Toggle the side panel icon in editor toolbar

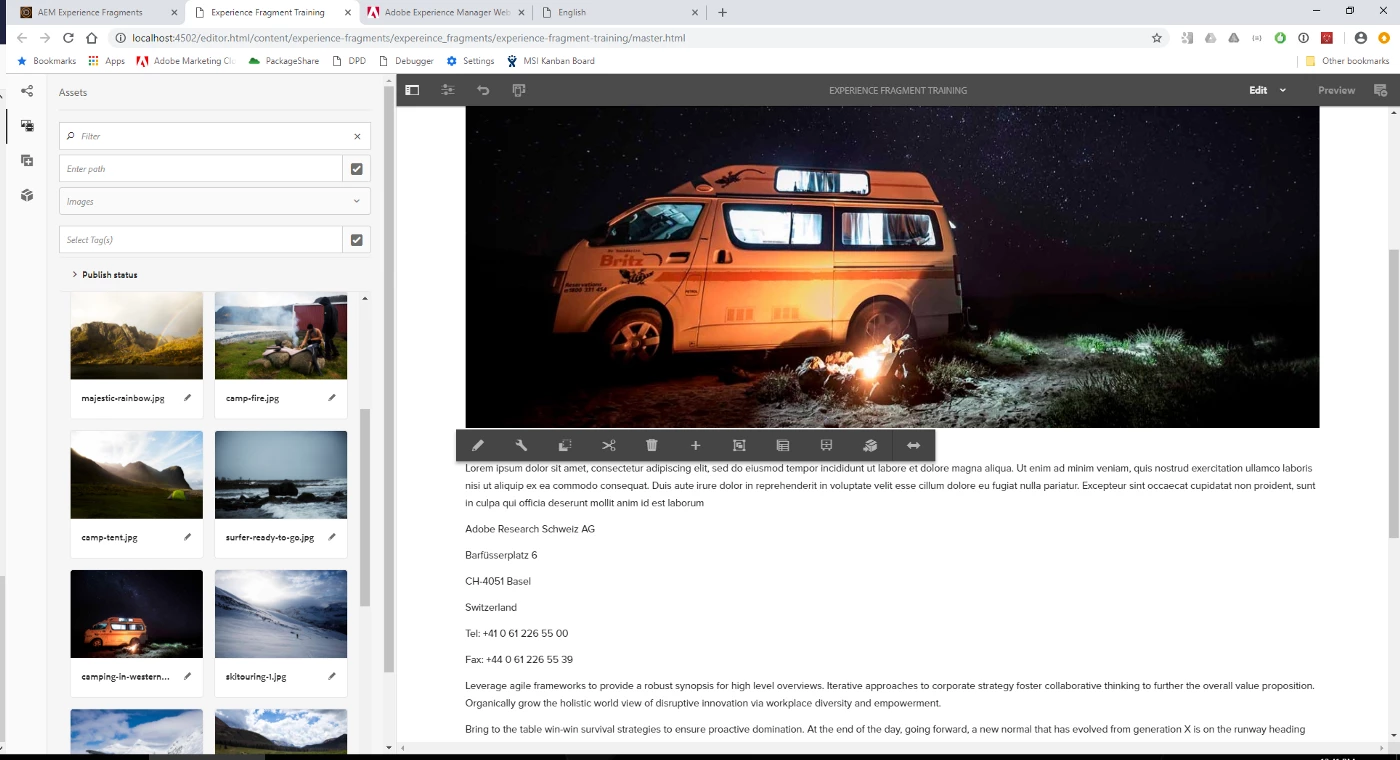coord(412,90)
